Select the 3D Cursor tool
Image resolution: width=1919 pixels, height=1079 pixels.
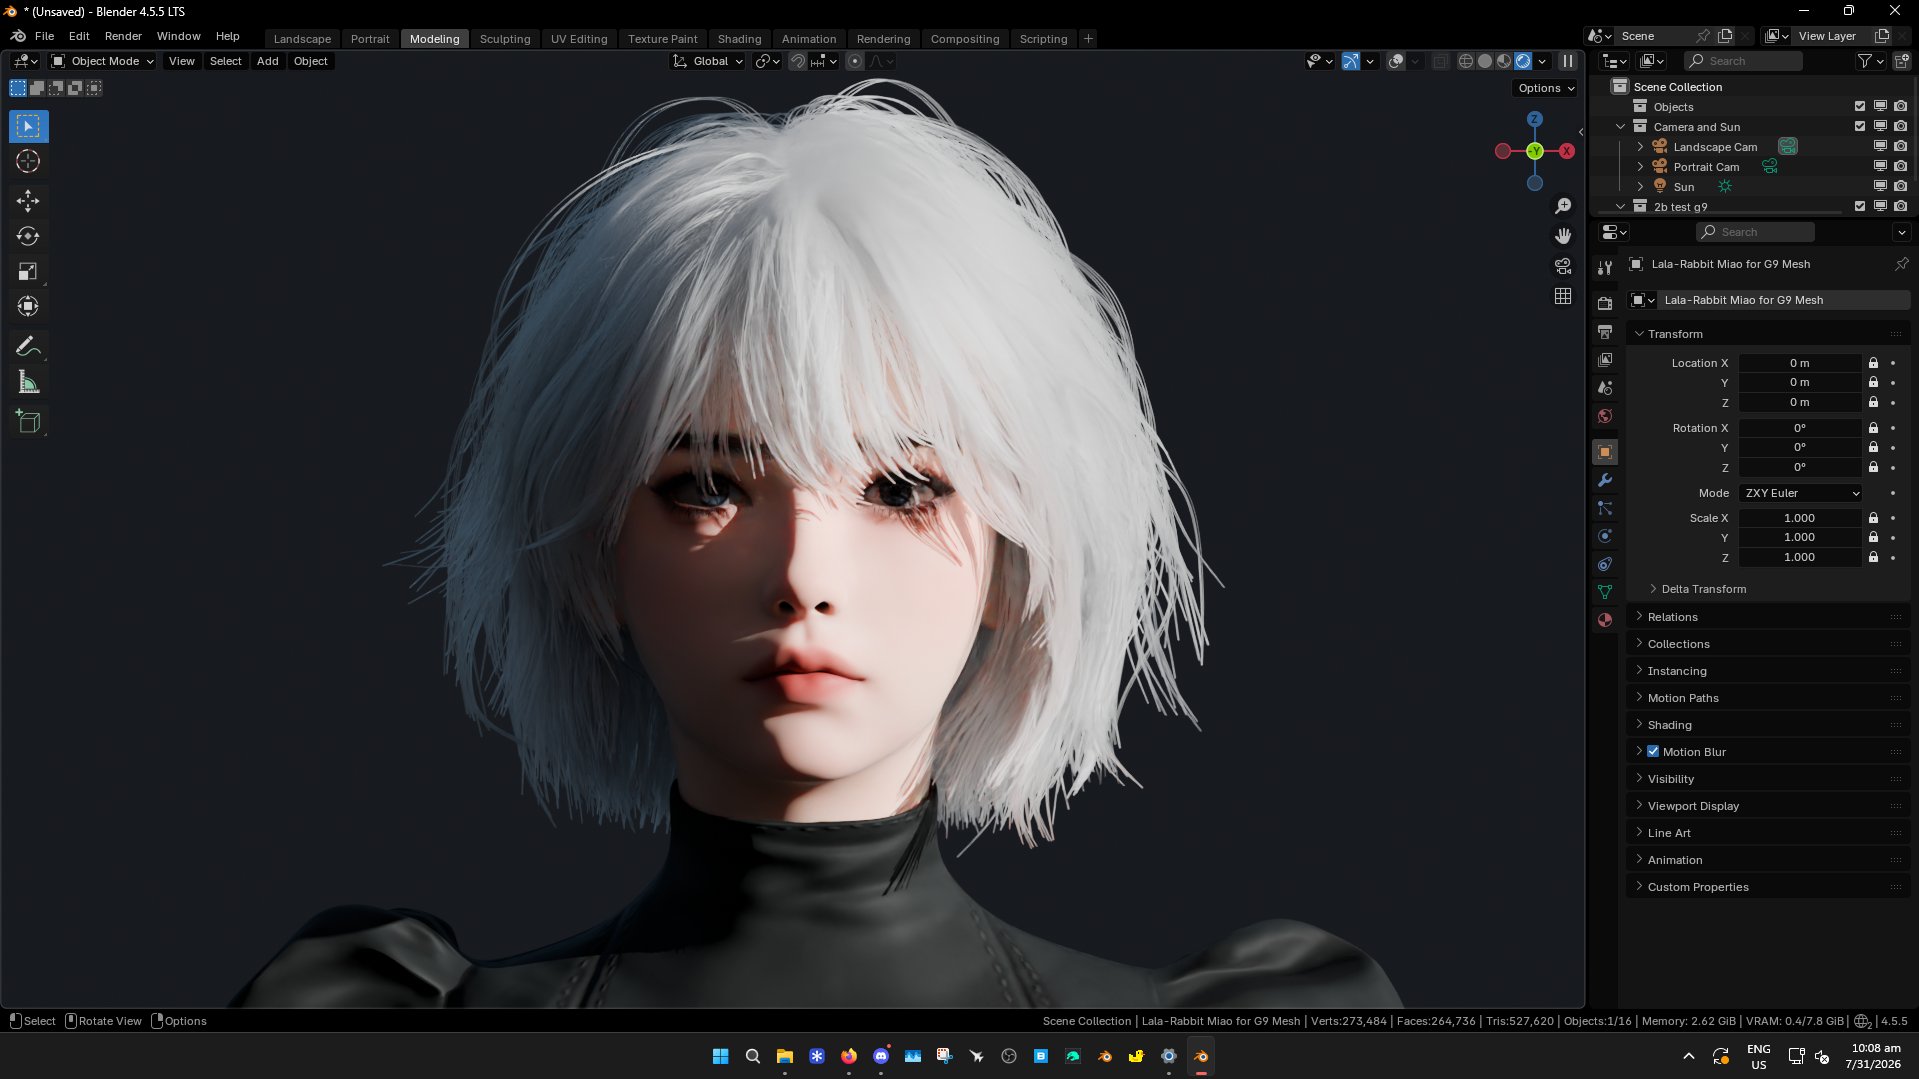click(x=28, y=162)
